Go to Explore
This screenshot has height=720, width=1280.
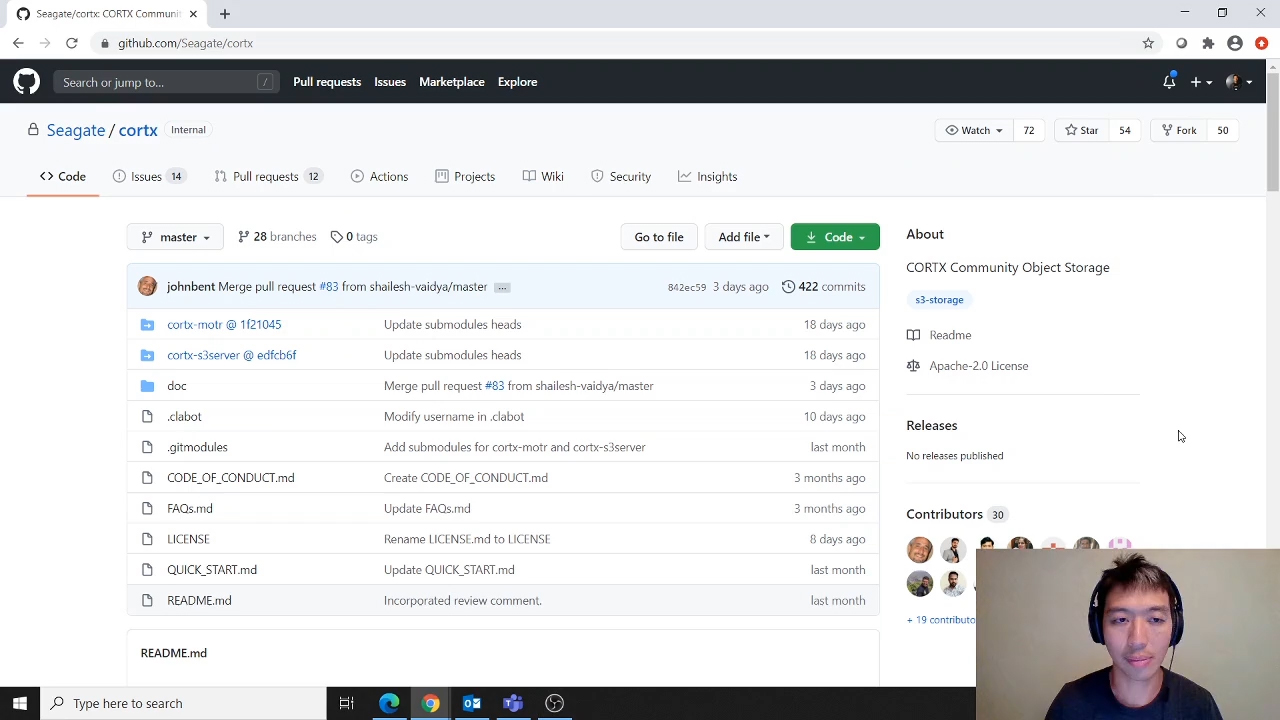(517, 82)
